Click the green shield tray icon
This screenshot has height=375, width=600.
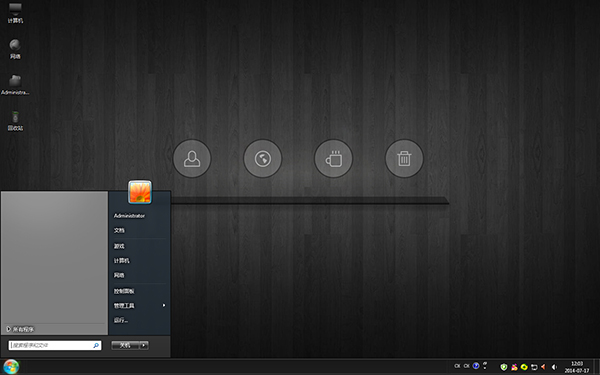pyautogui.click(x=504, y=367)
